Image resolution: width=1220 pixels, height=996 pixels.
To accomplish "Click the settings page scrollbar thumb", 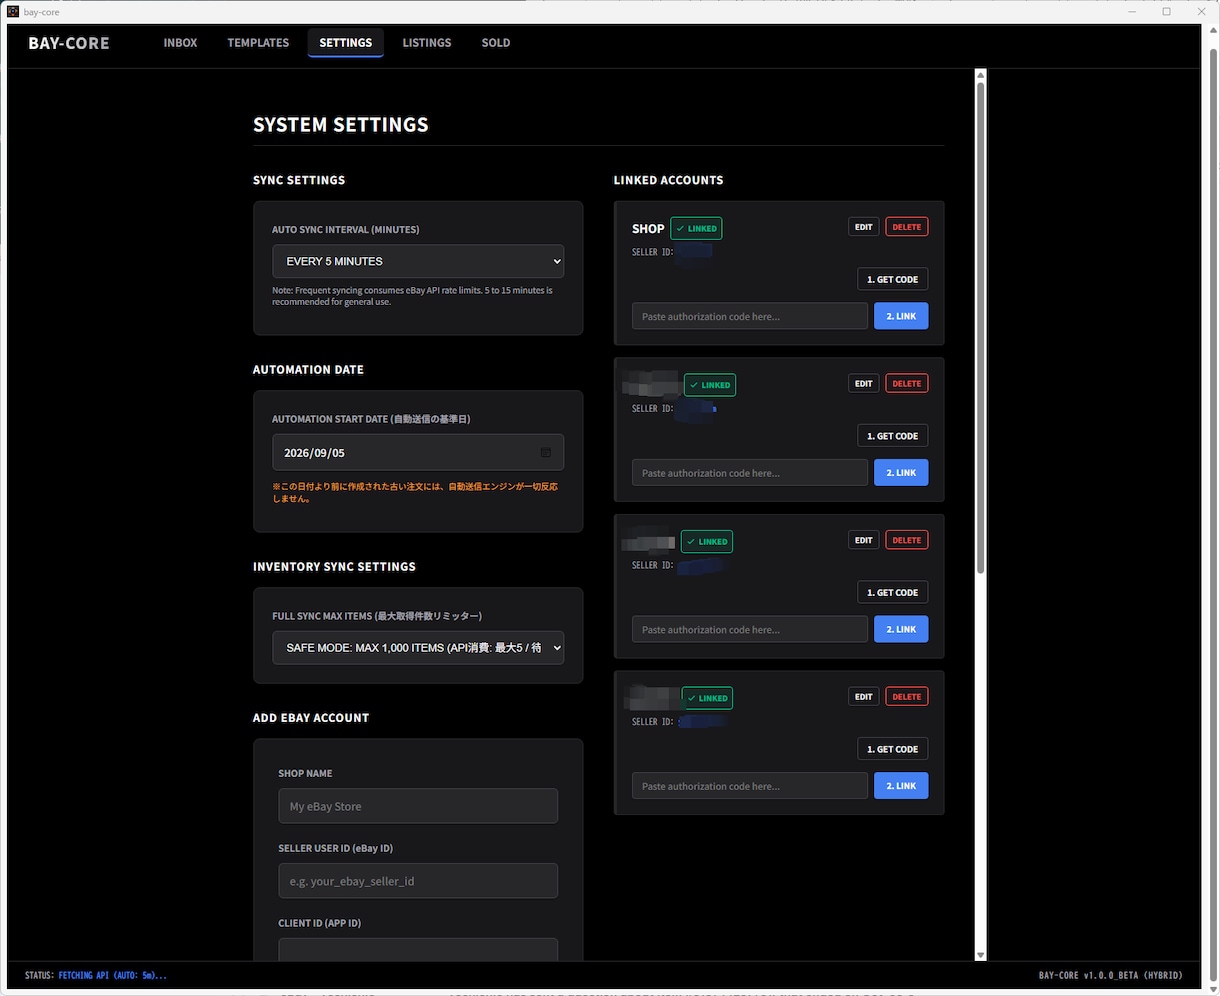I will (x=980, y=328).
